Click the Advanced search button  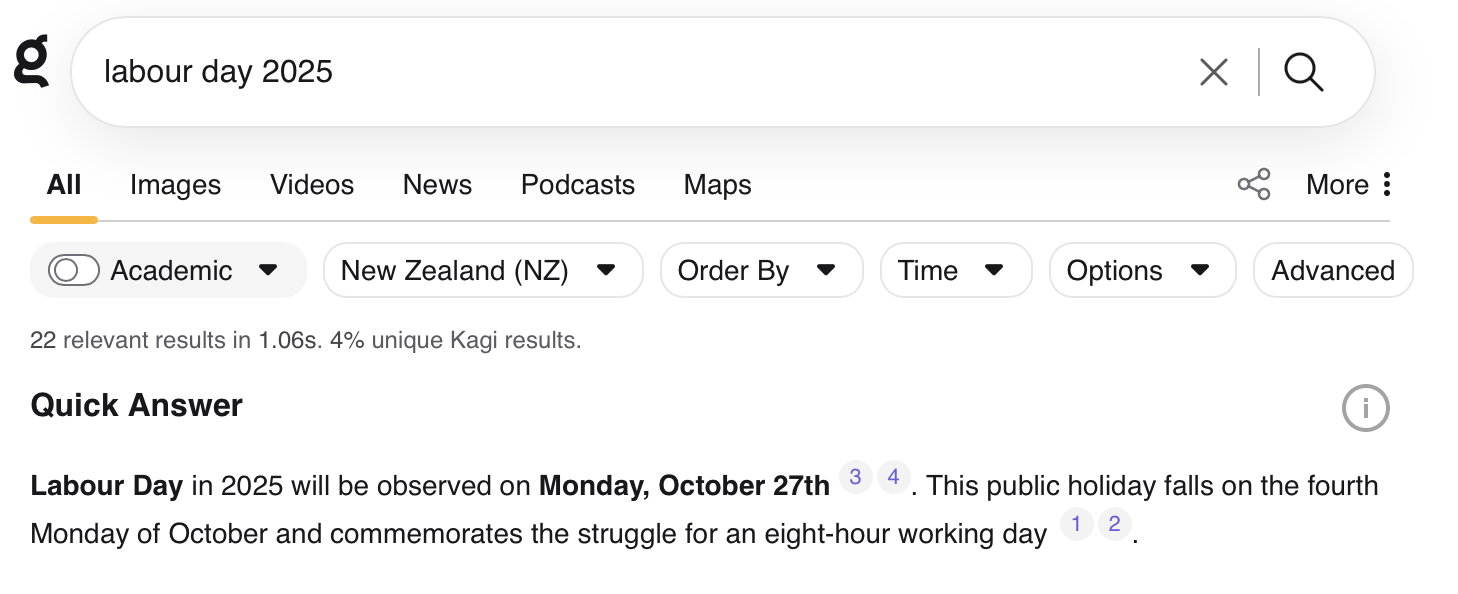click(x=1332, y=271)
